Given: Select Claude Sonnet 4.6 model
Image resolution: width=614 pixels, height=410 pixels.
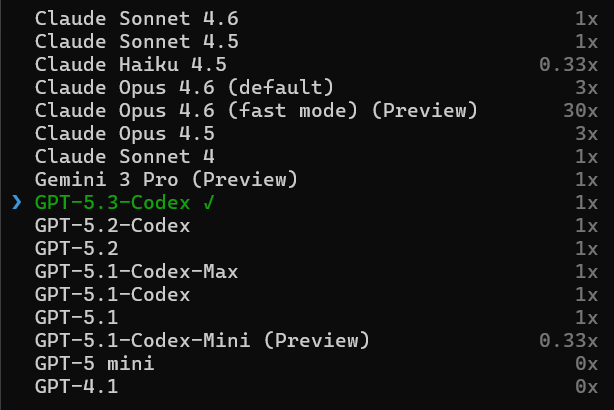Looking at the screenshot, I should [136, 19].
